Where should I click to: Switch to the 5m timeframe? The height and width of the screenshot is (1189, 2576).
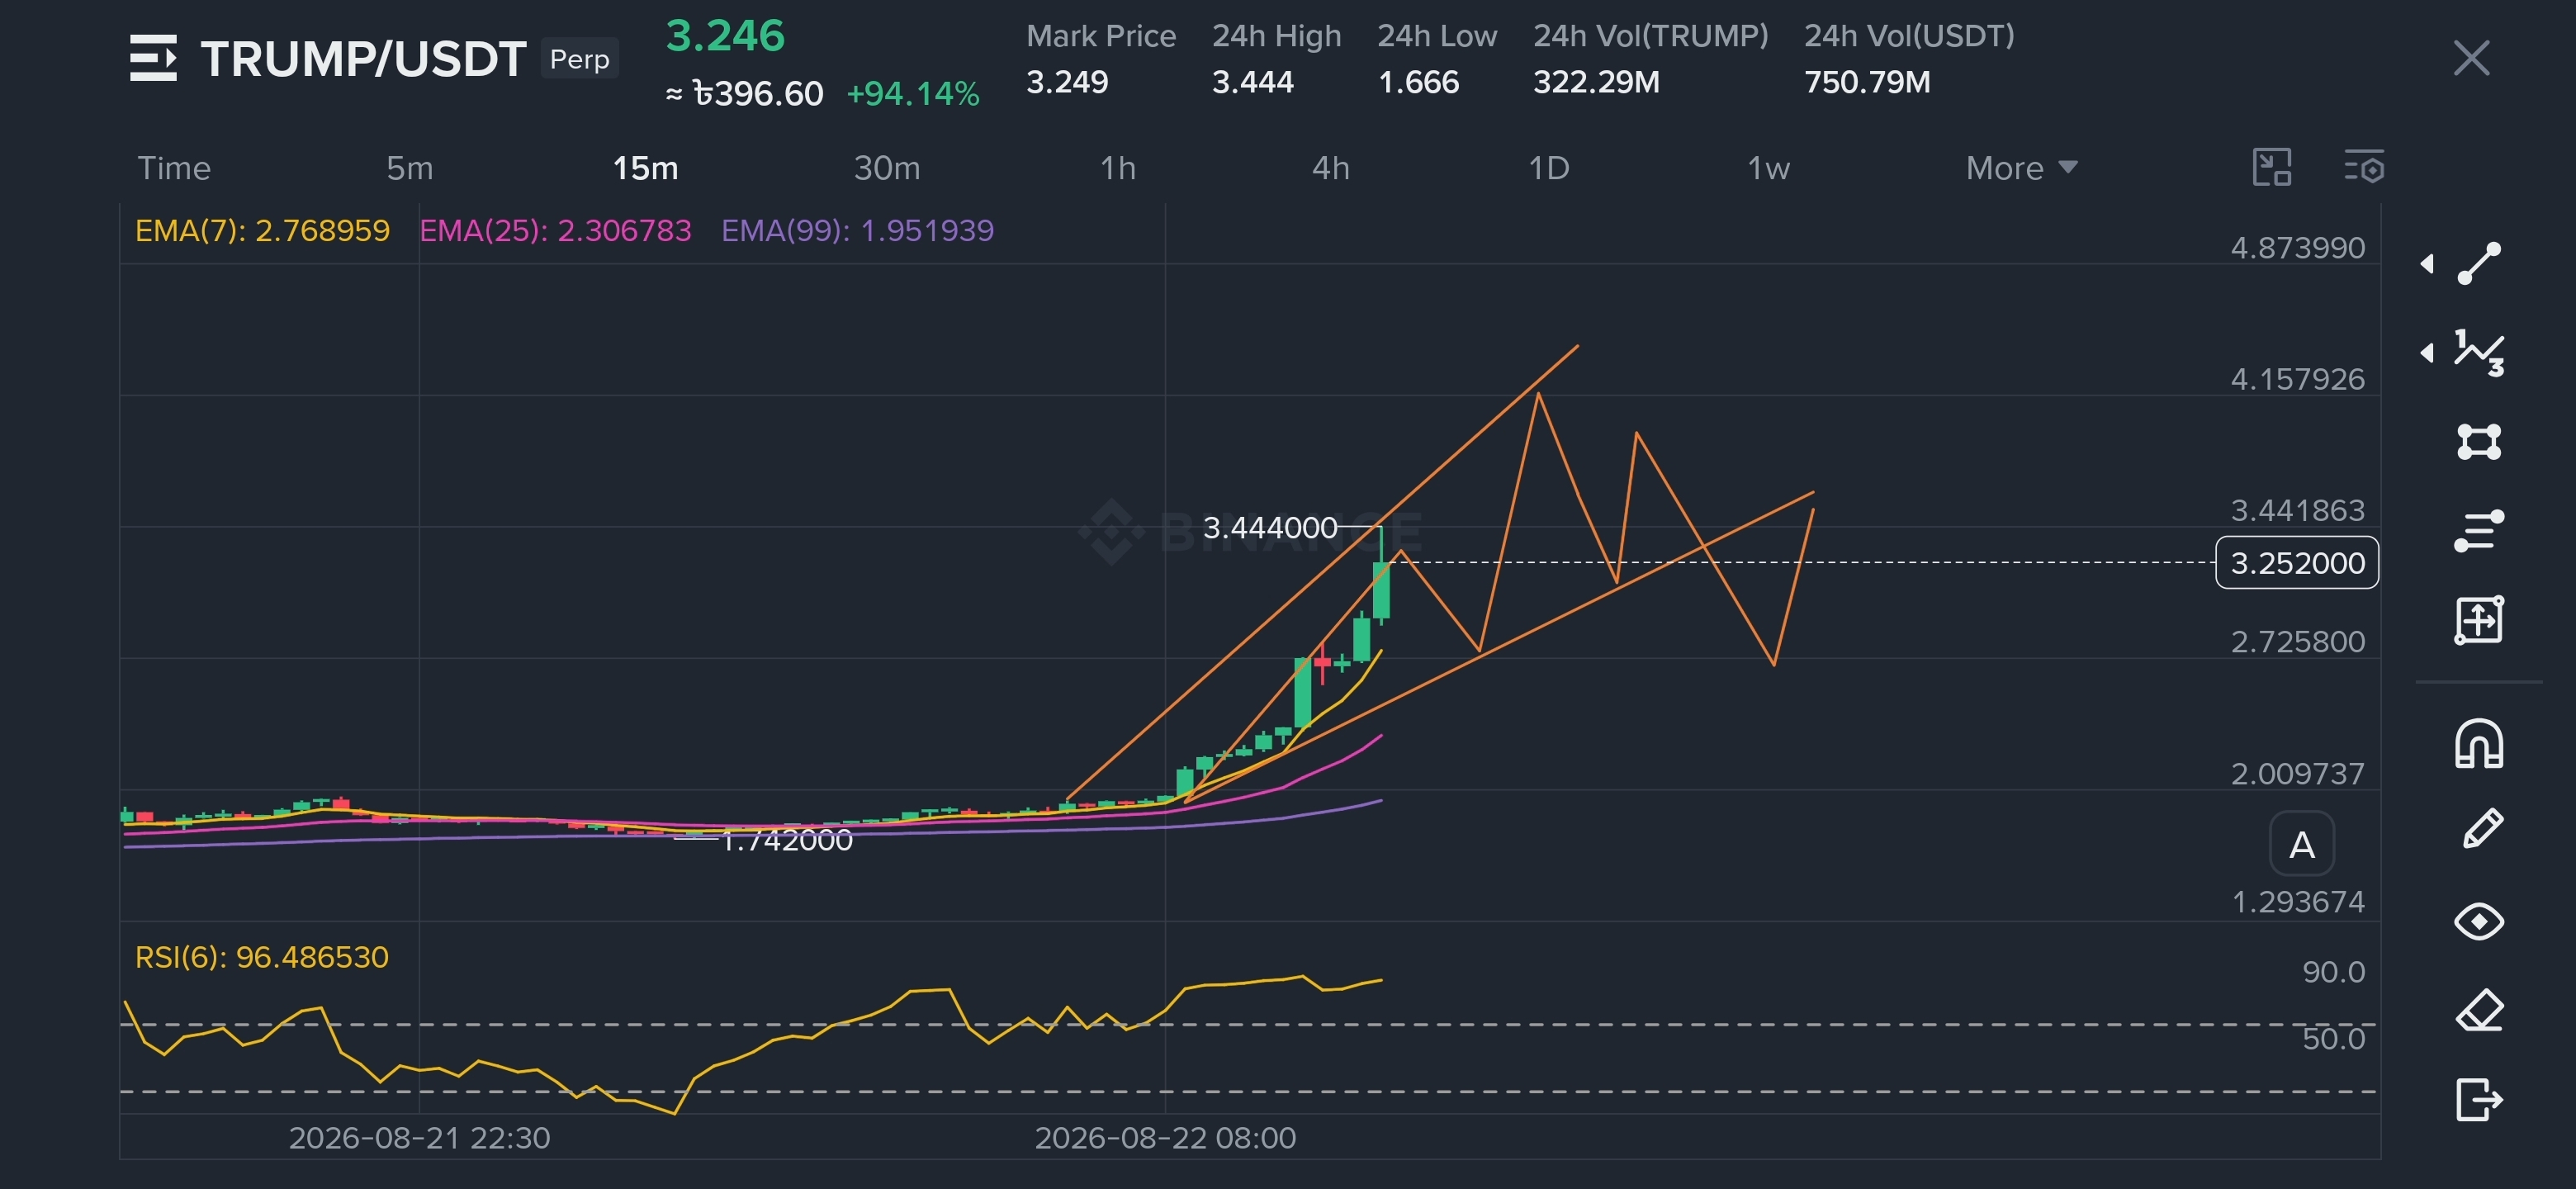409,168
